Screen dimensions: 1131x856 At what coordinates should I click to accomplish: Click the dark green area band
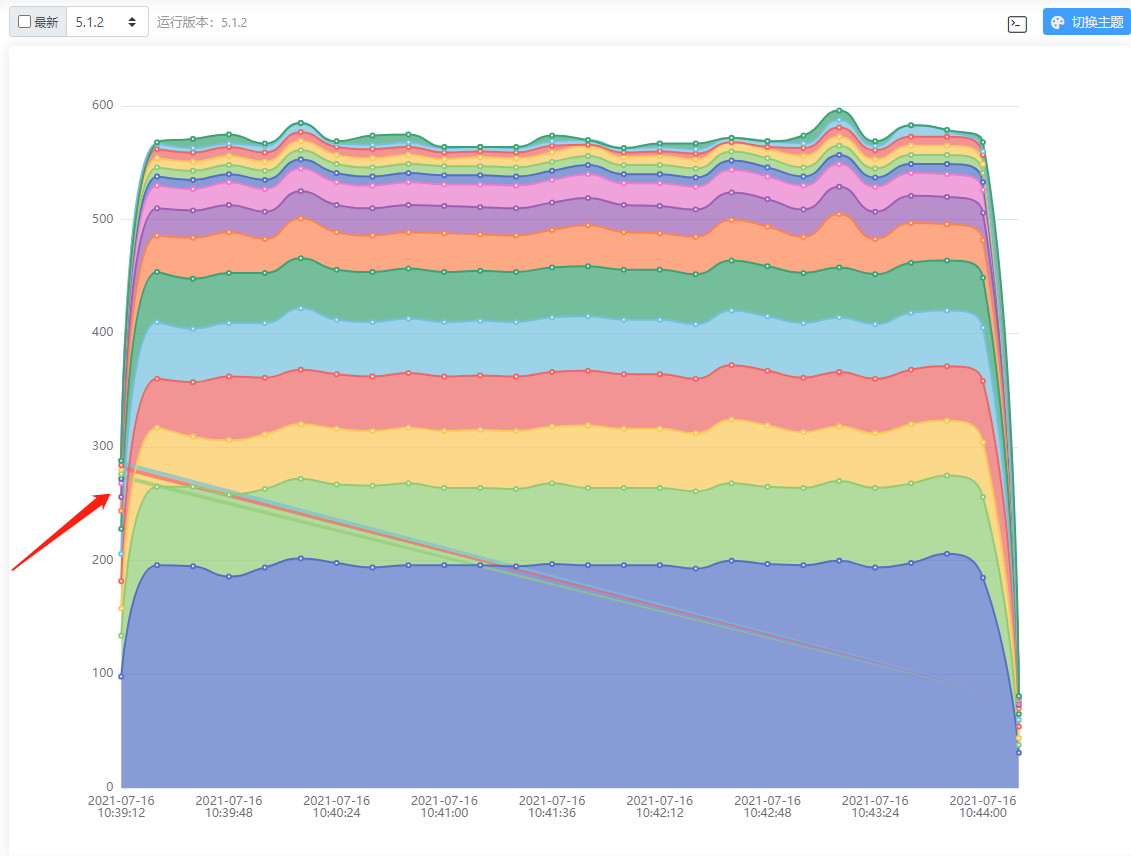570,292
